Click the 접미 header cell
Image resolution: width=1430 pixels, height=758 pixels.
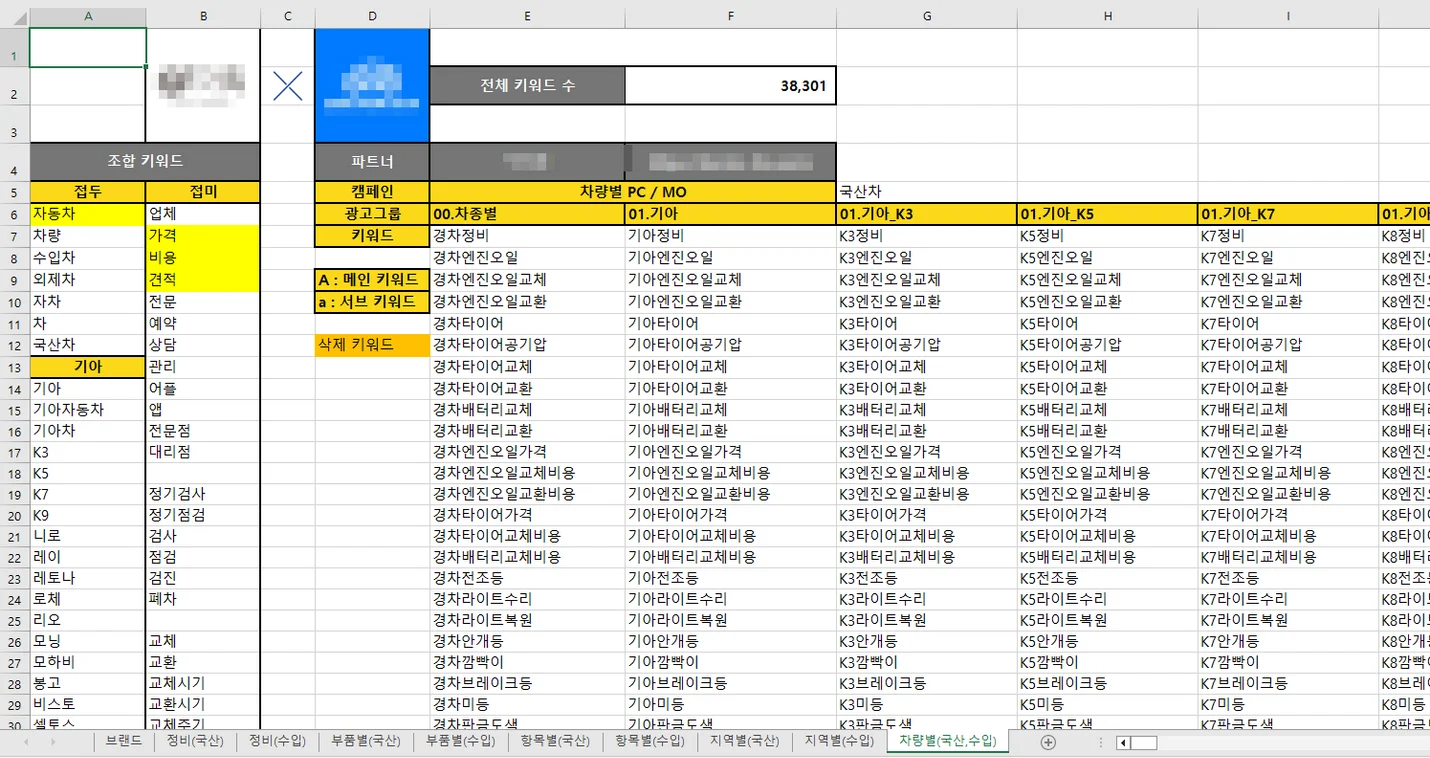(x=203, y=192)
